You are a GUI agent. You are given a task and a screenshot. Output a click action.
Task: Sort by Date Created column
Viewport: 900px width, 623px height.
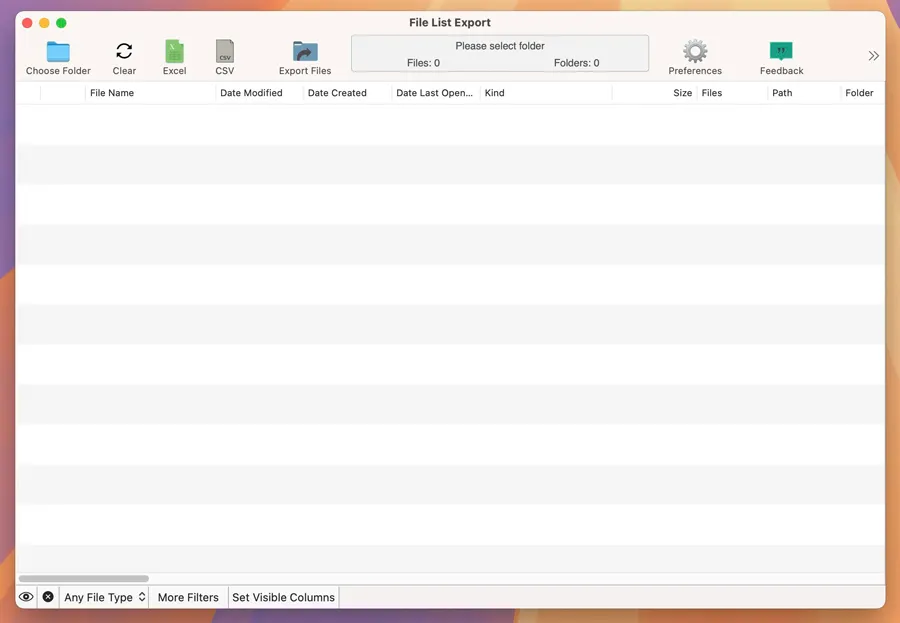[337, 93]
